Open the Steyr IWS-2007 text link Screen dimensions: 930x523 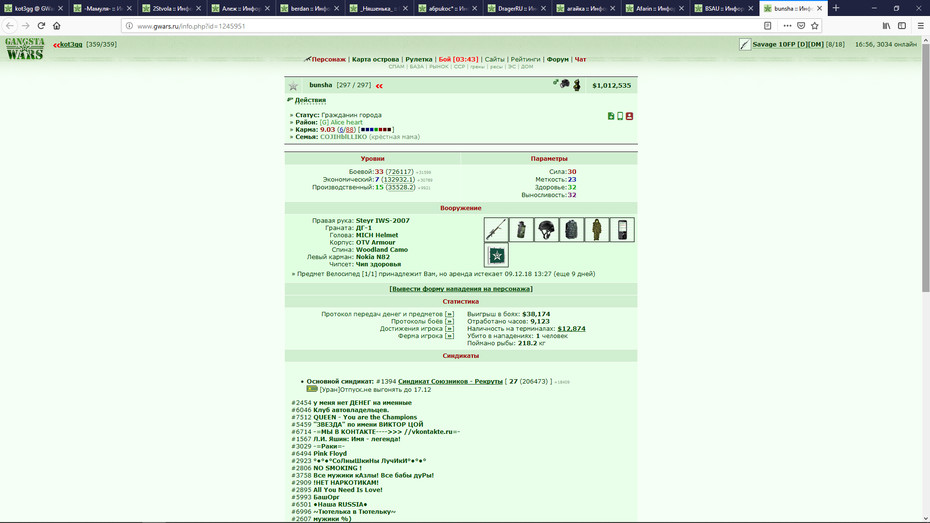click(383, 221)
